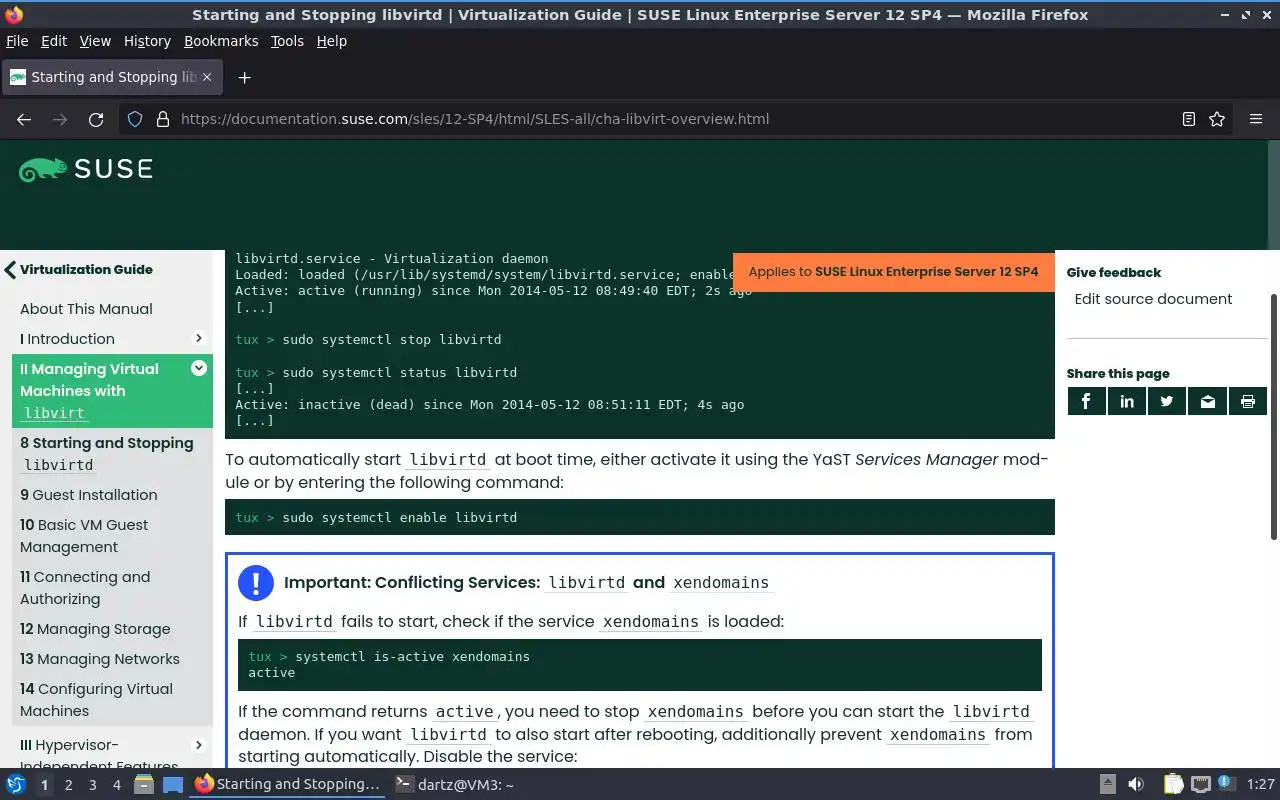Print this page using printer icon
This screenshot has height=800, width=1280.
[x=1248, y=401]
